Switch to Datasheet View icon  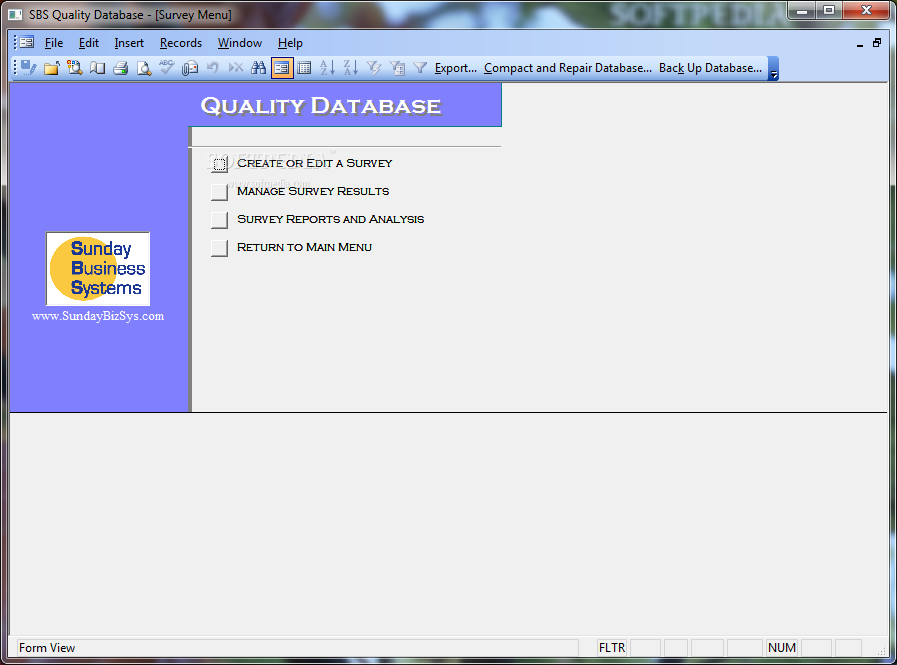pyautogui.click(x=304, y=68)
